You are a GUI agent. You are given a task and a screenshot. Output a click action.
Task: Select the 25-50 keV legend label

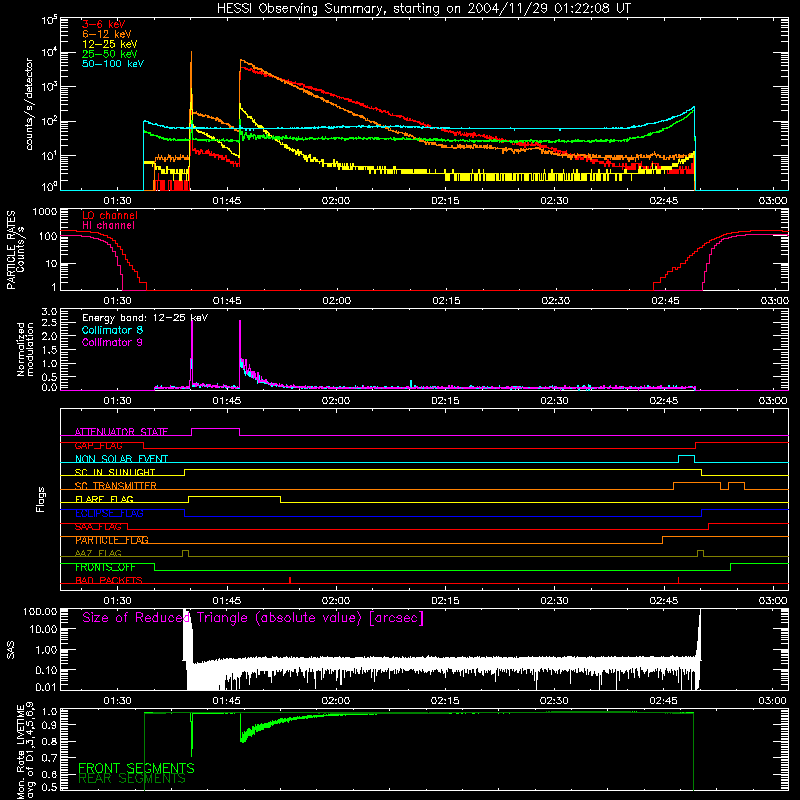tap(110, 54)
